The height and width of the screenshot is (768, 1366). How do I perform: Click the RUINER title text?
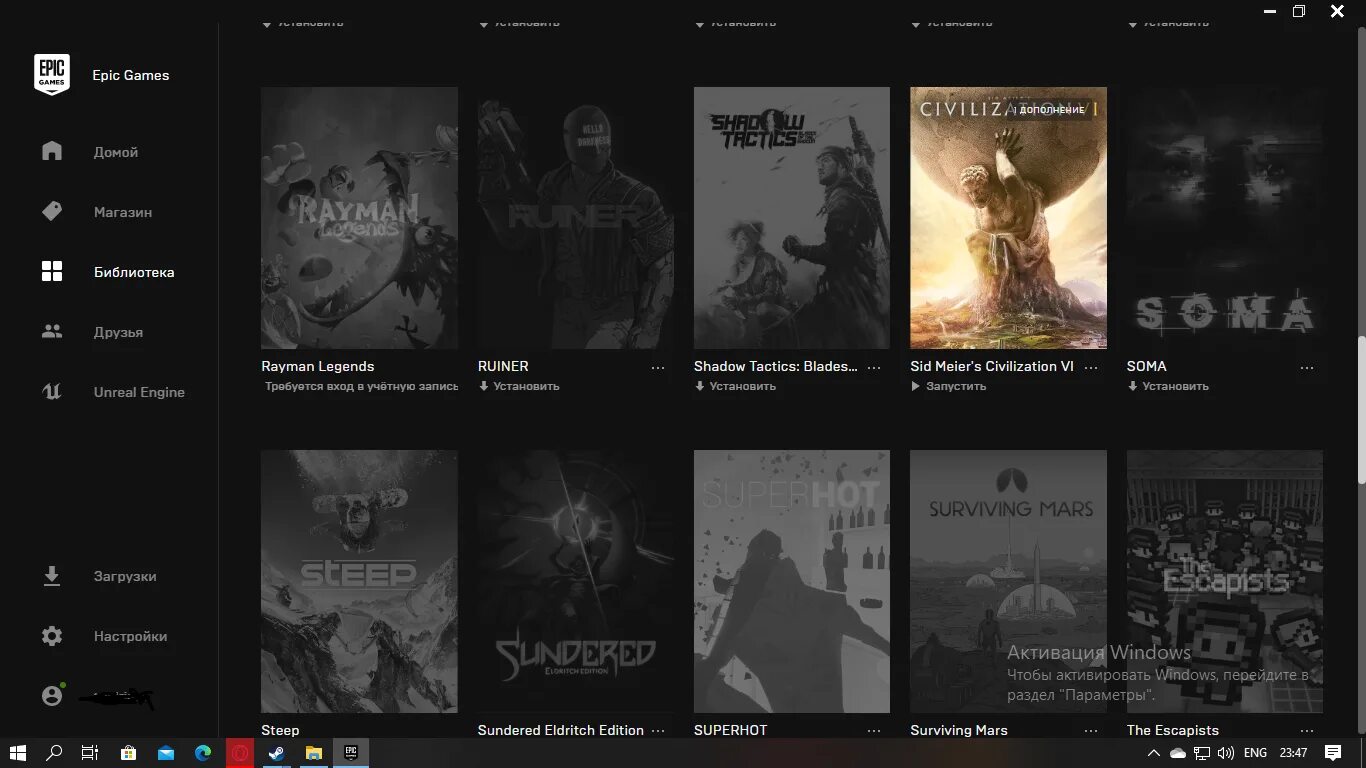tap(503, 366)
